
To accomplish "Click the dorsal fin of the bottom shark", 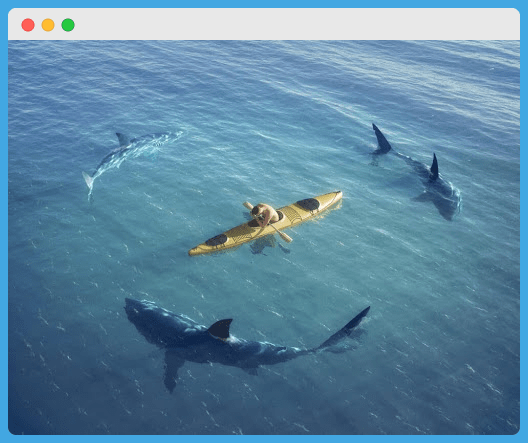I will 221,328.
